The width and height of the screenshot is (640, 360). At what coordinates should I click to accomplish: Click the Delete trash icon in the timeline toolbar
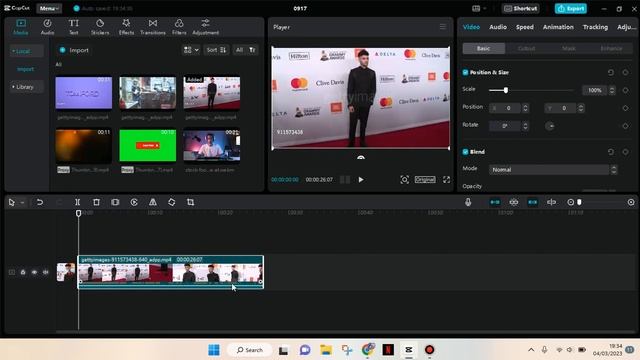96,202
